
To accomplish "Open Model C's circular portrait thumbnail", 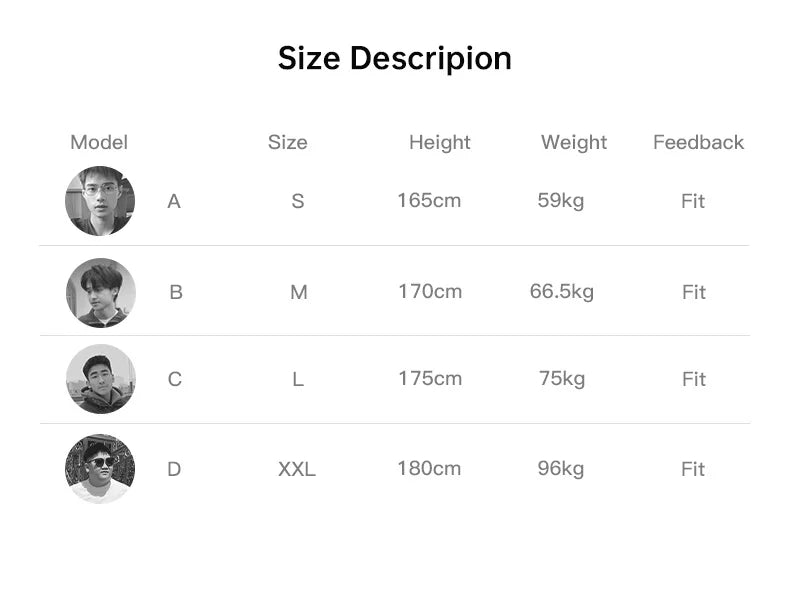I will coord(101,379).
